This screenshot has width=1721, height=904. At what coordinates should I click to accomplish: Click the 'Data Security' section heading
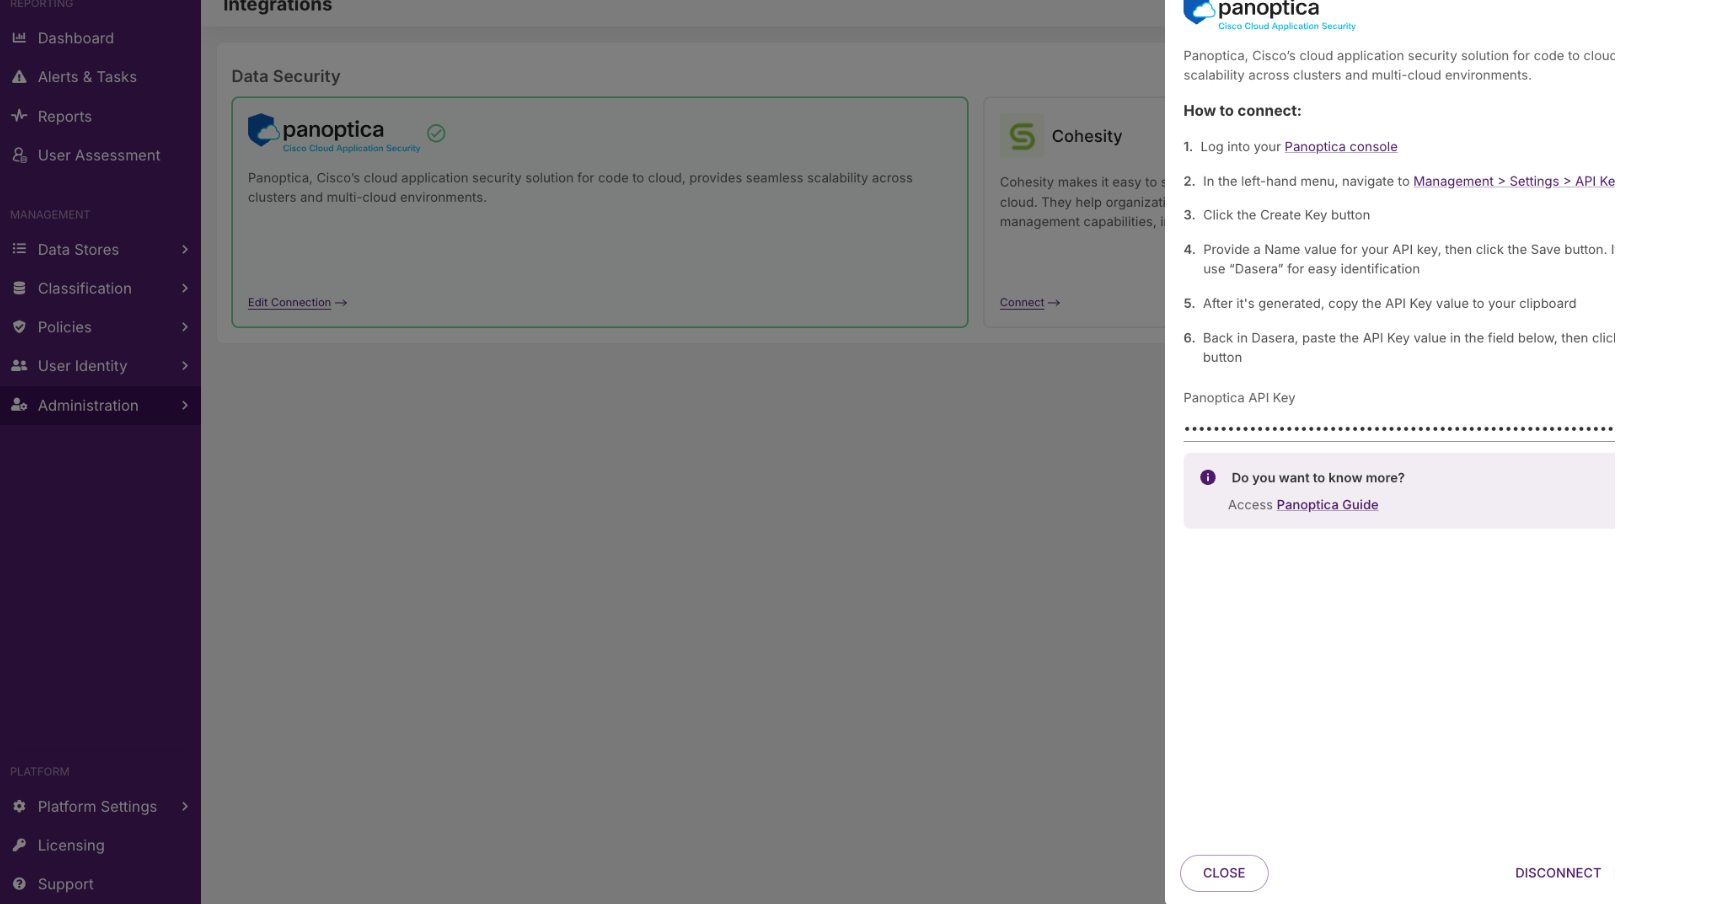[x=286, y=76]
